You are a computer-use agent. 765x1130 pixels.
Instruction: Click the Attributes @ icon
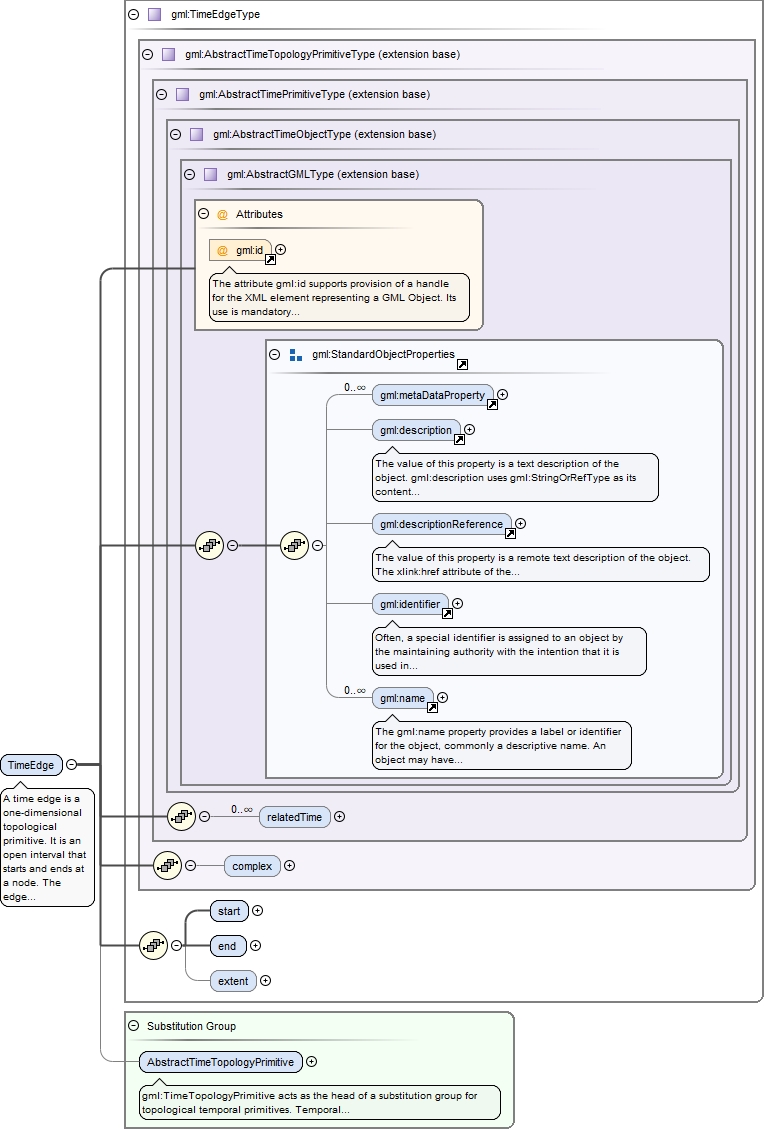(223, 214)
